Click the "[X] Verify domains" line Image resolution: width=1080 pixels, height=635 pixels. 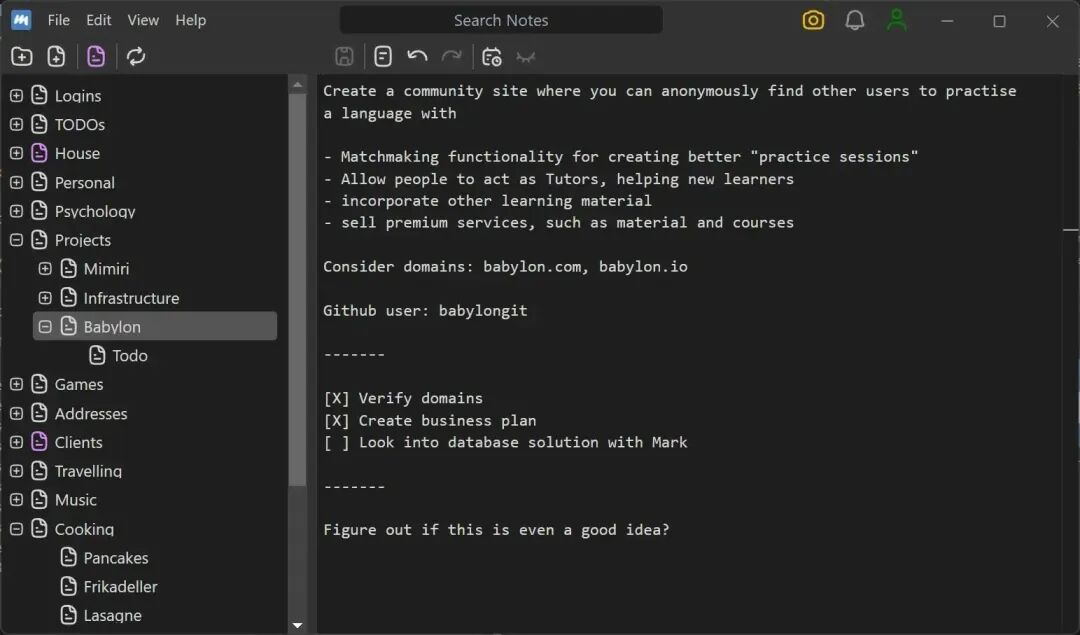(x=403, y=398)
